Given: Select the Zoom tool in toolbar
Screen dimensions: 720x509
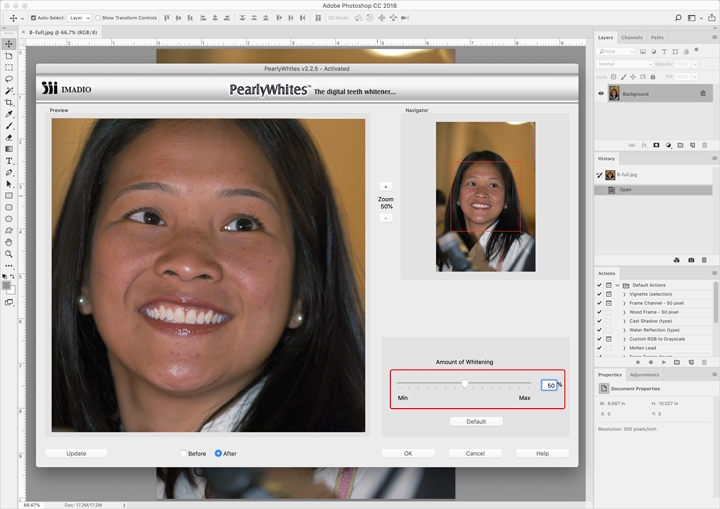Looking at the screenshot, I should point(9,254).
